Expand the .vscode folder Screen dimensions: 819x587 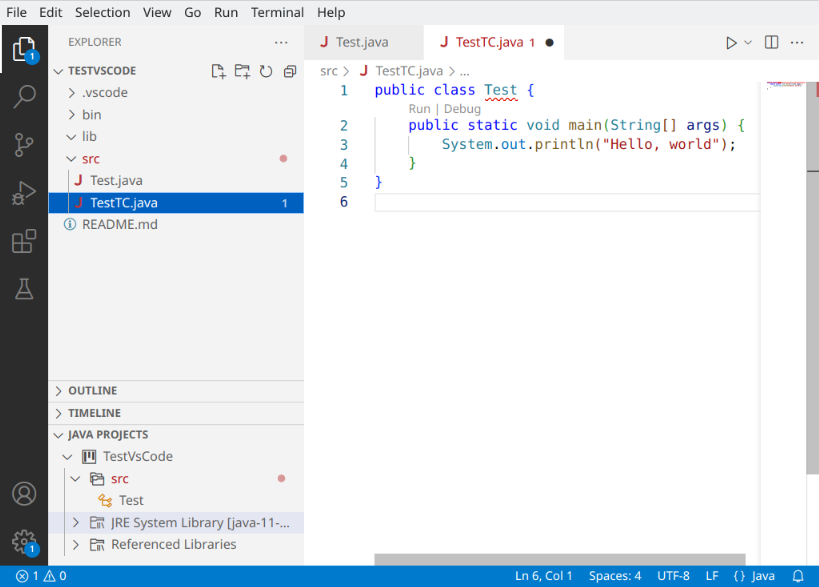coord(72,93)
